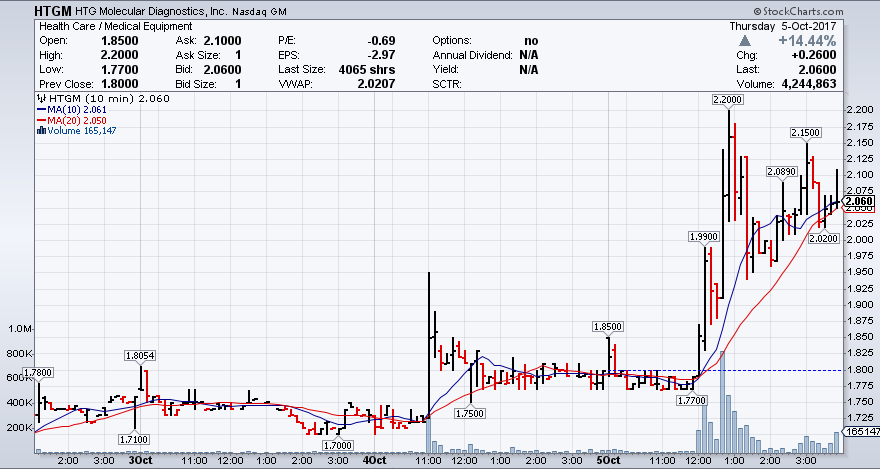Select the 2.2000 high price label

tap(727, 100)
